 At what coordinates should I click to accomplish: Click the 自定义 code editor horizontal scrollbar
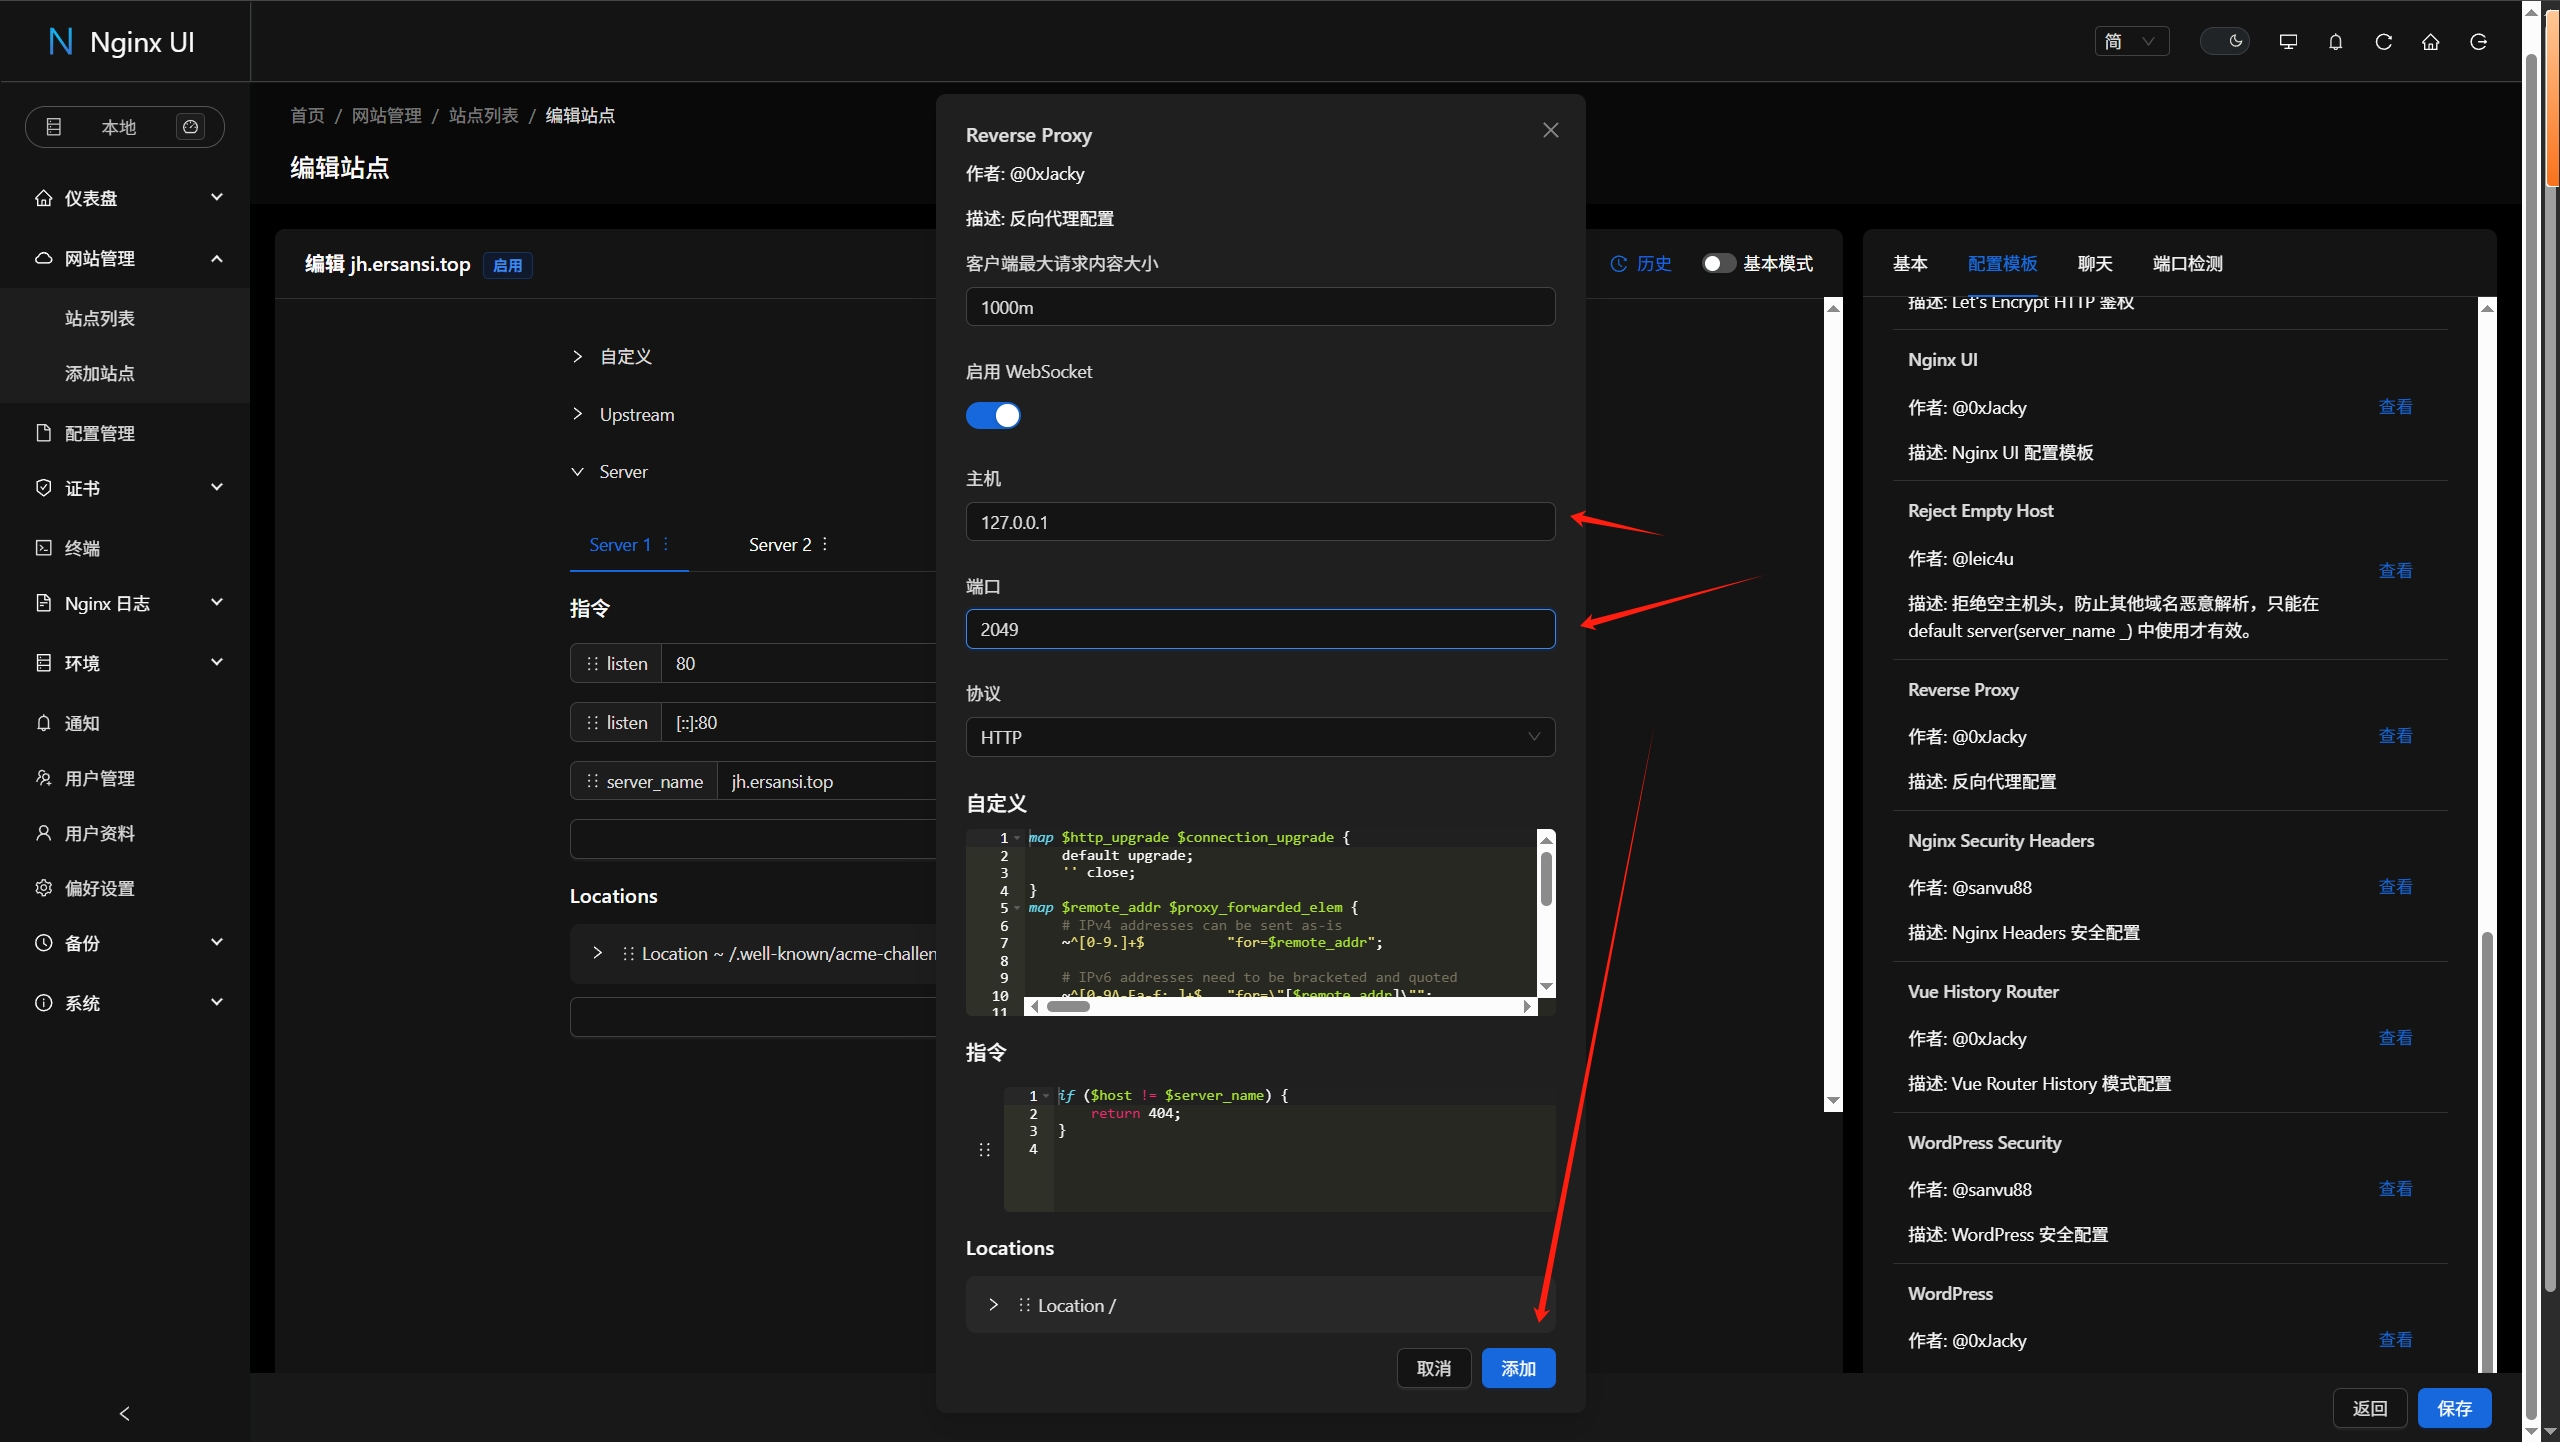pyautogui.click(x=1068, y=1006)
